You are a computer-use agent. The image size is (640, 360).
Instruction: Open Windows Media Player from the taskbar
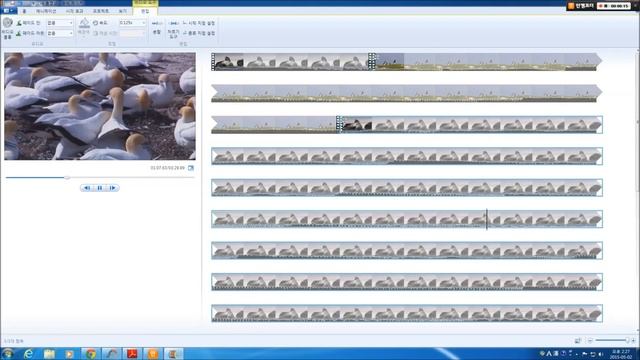[x=69, y=354]
